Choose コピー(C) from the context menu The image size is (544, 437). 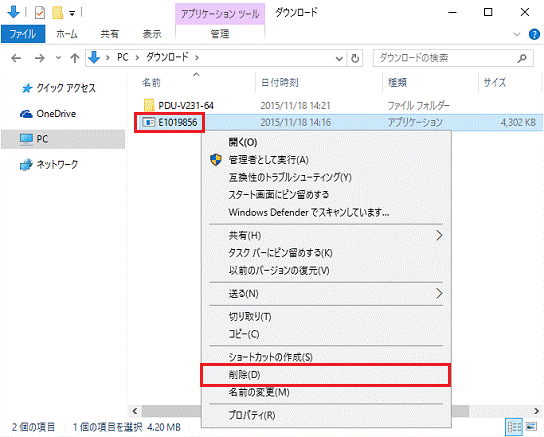326,334
